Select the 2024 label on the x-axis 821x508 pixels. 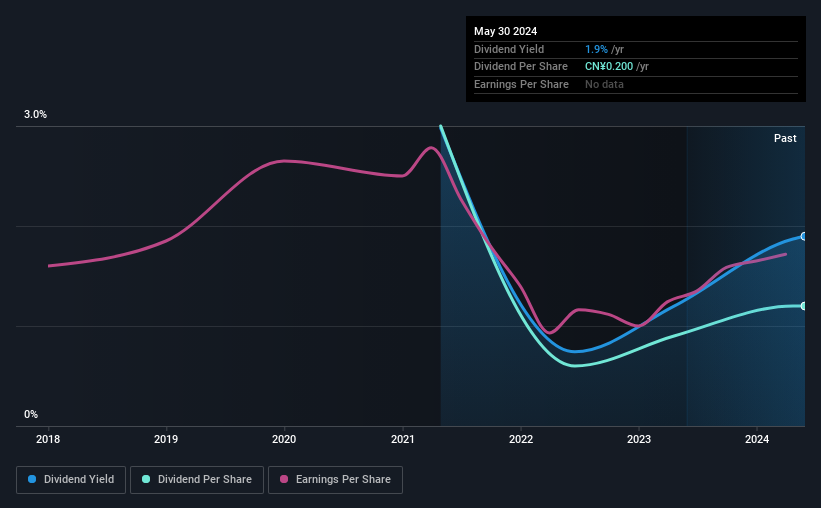pyautogui.click(x=757, y=439)
